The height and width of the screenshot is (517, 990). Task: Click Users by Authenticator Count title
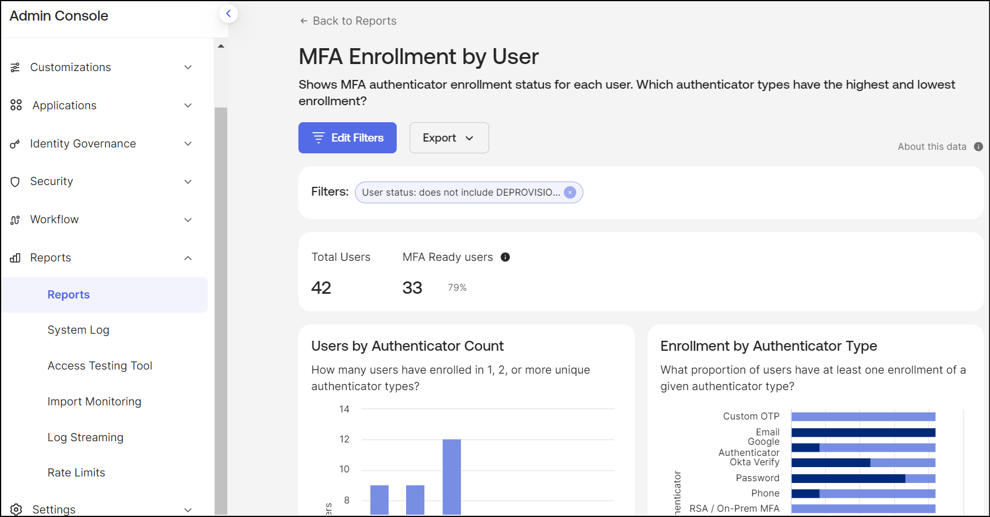tap(407, 346)
